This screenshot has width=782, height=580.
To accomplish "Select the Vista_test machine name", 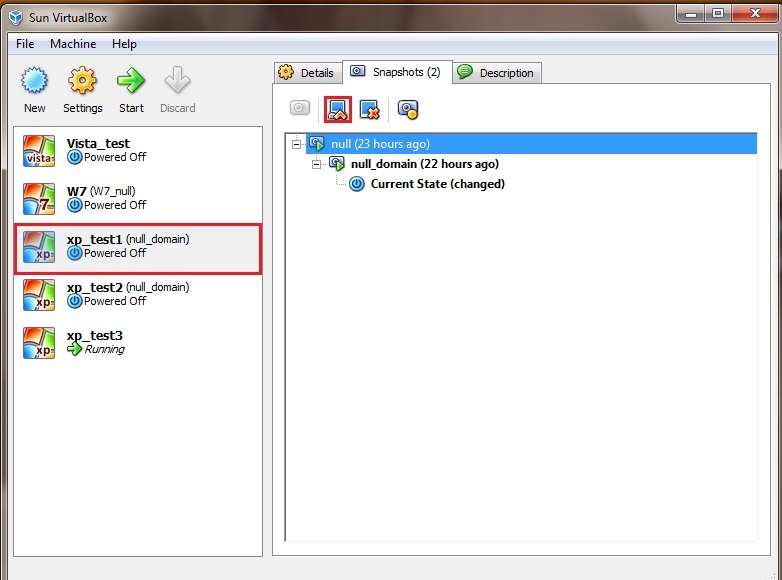I will [98, 144].
